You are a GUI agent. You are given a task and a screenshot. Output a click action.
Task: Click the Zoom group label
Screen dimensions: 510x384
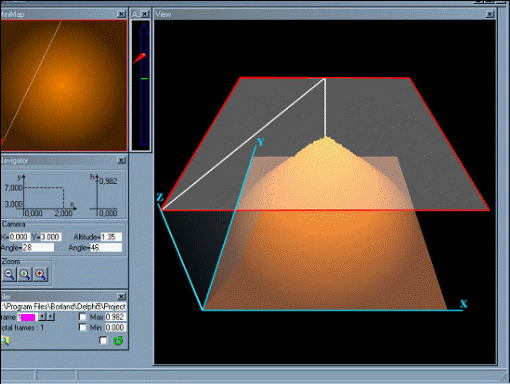(x=11, y=261)
